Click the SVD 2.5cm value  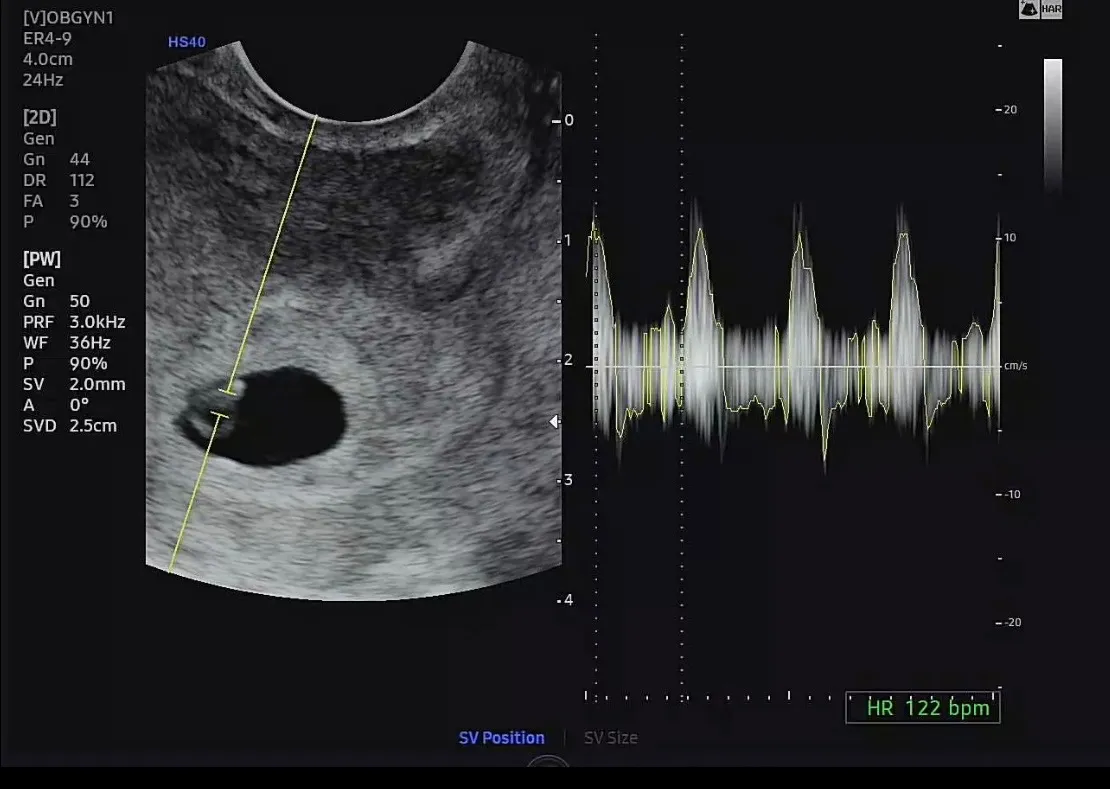(x=93, y=425)
